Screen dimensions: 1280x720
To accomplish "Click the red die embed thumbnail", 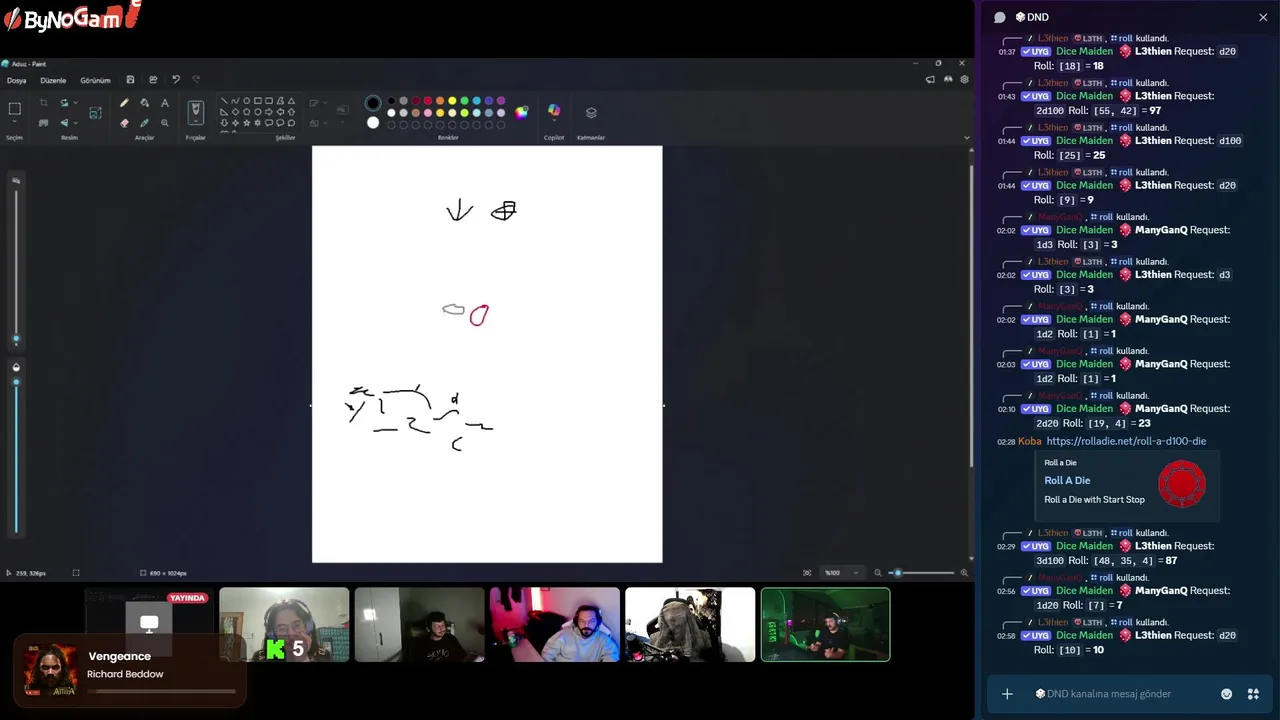I will [1182, 486].
